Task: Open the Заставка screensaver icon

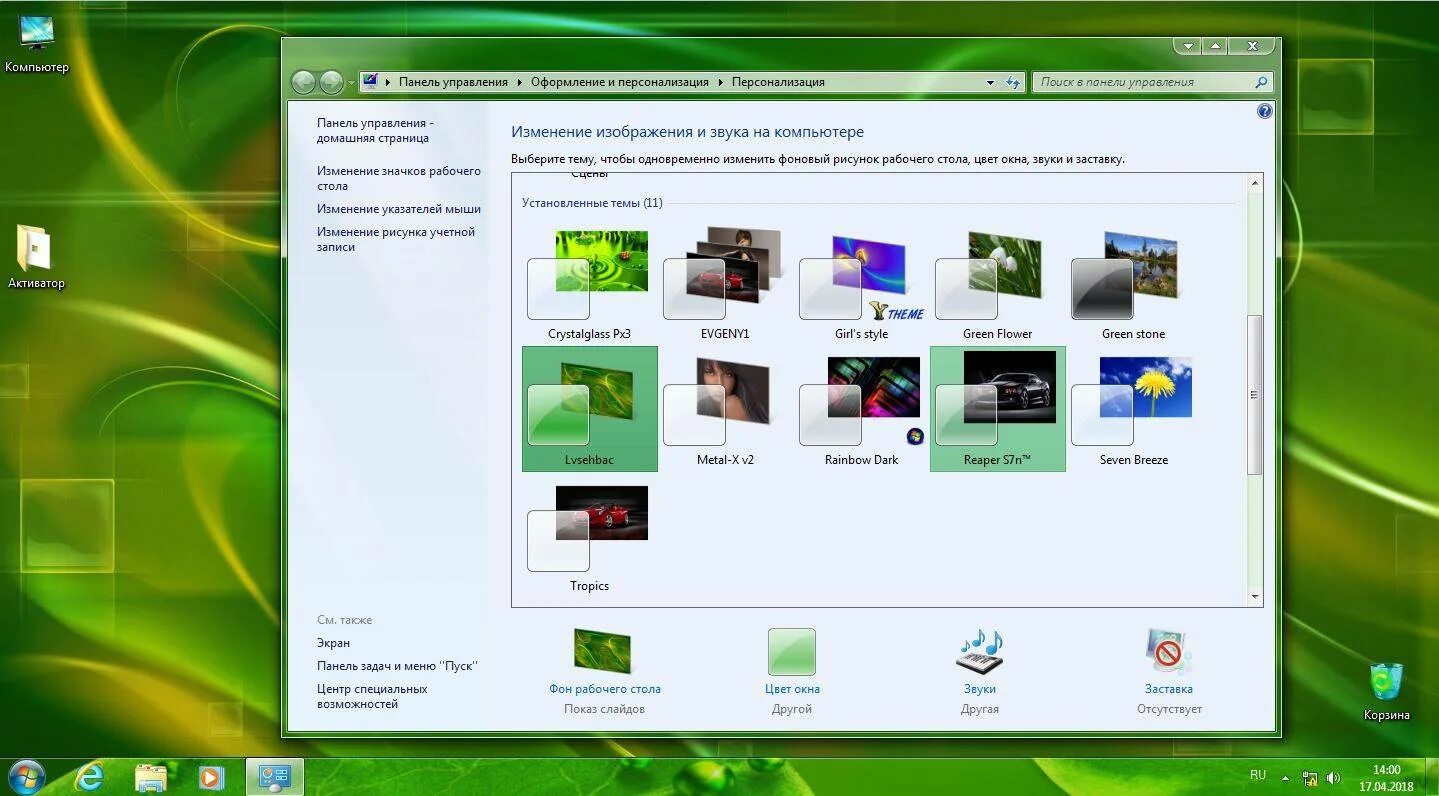Action: coord(1168,652)
